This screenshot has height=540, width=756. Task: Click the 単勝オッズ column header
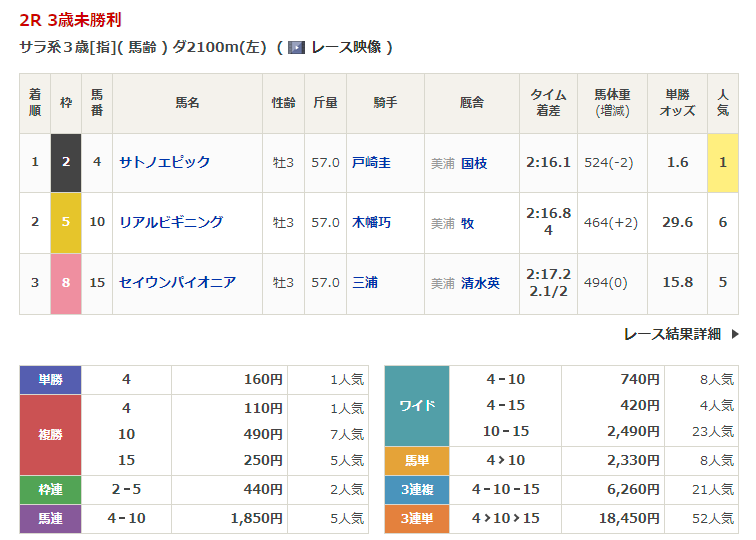point(677,103)
